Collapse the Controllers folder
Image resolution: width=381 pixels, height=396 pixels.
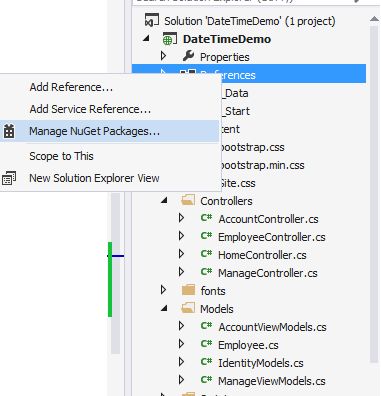164,200
